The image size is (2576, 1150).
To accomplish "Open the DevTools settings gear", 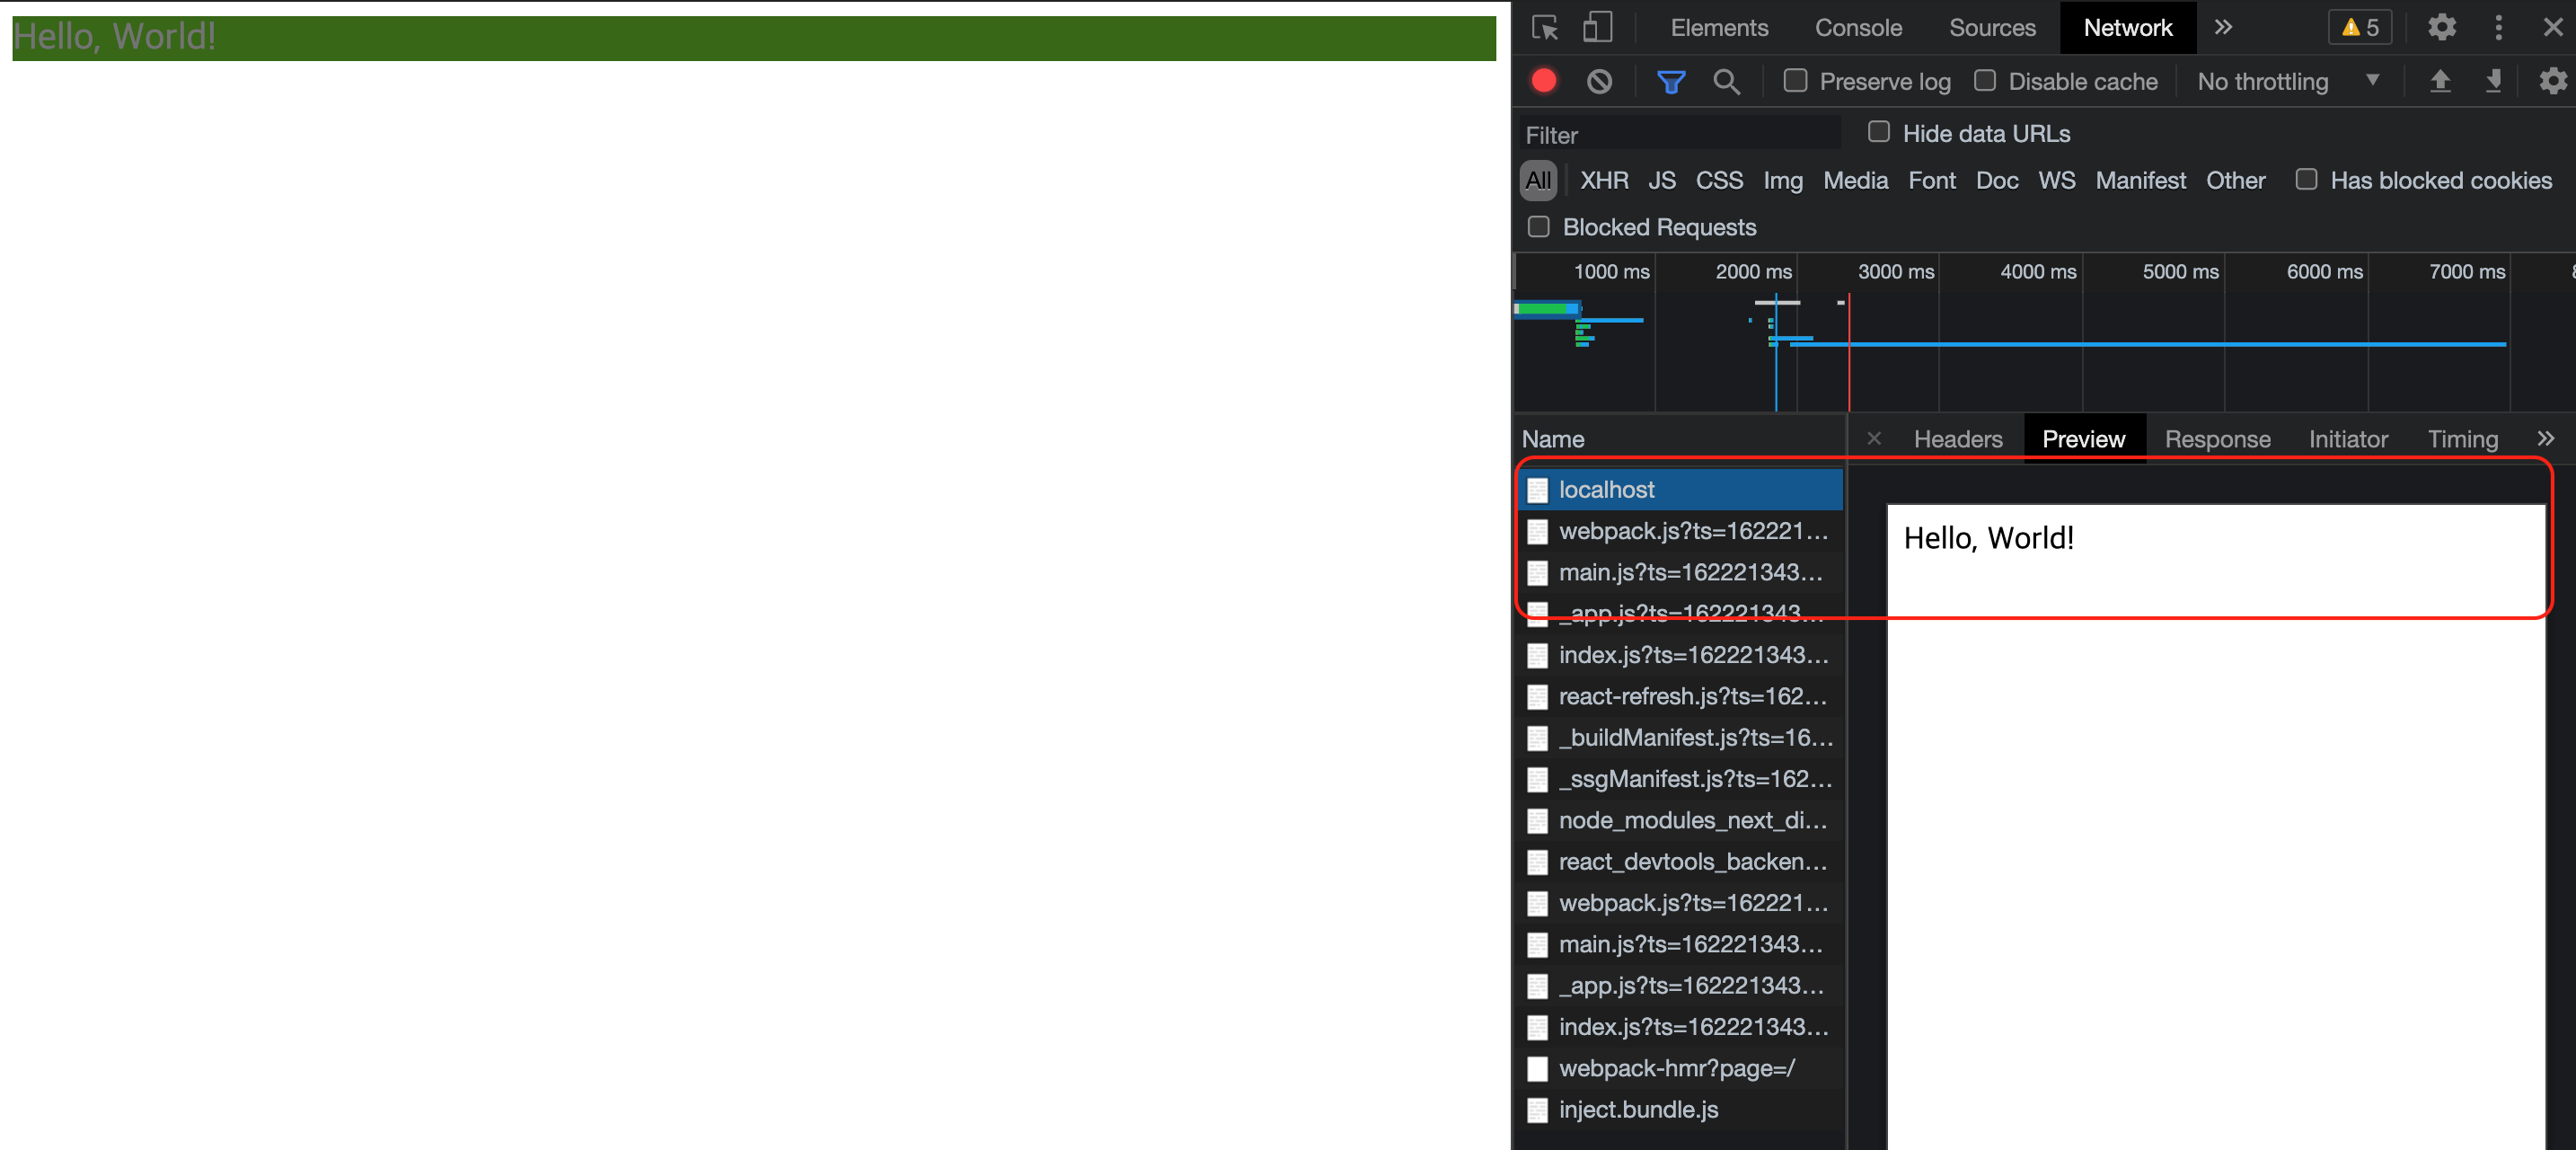I will (x=2441, y=28).
